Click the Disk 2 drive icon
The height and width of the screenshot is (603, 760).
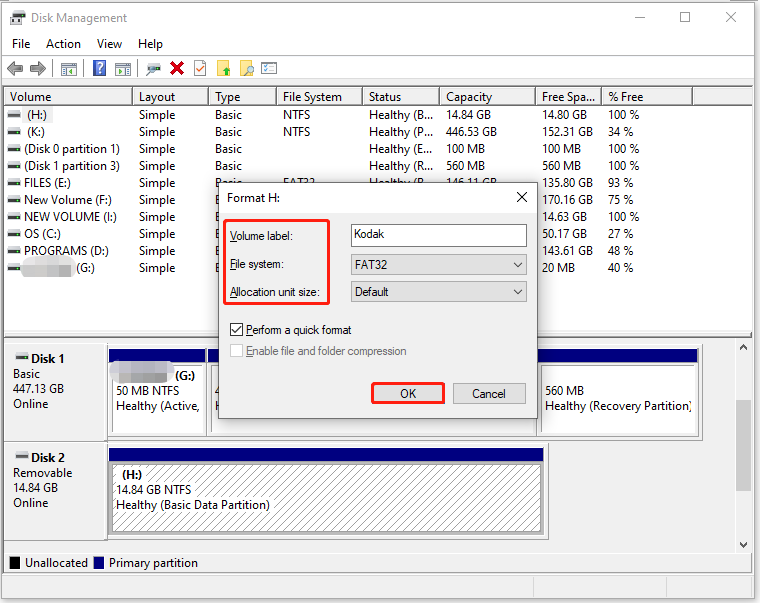tap(22, 457)
